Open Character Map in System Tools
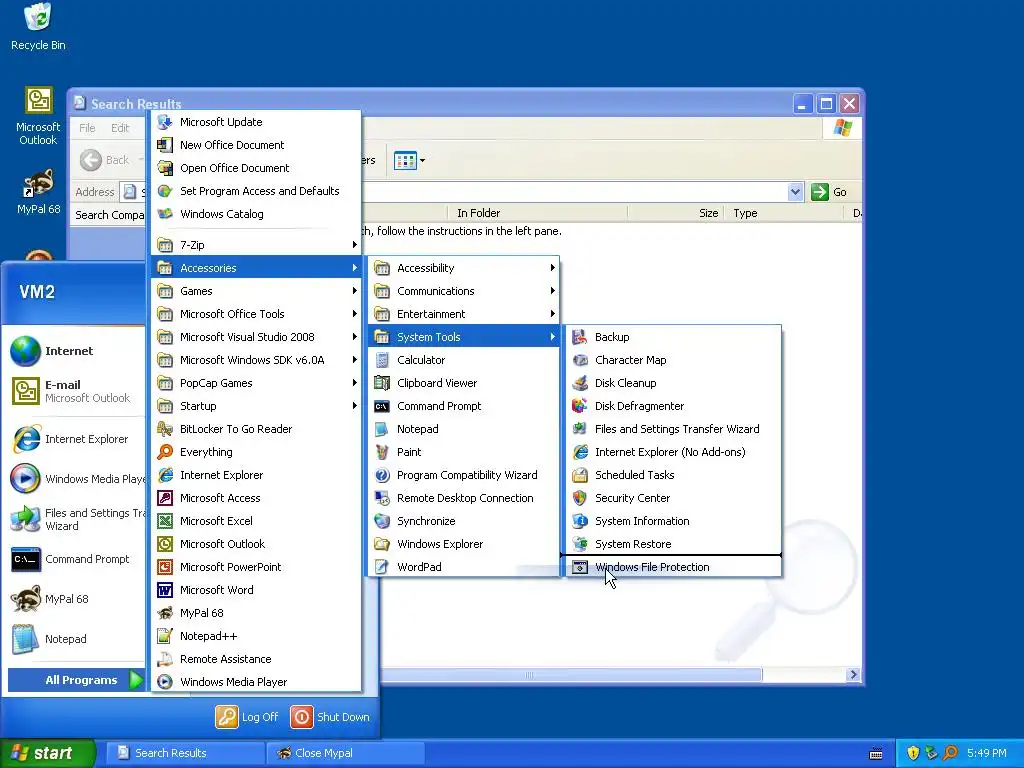The width and height of the screenshot is (1024, 768). click(673, 360)
